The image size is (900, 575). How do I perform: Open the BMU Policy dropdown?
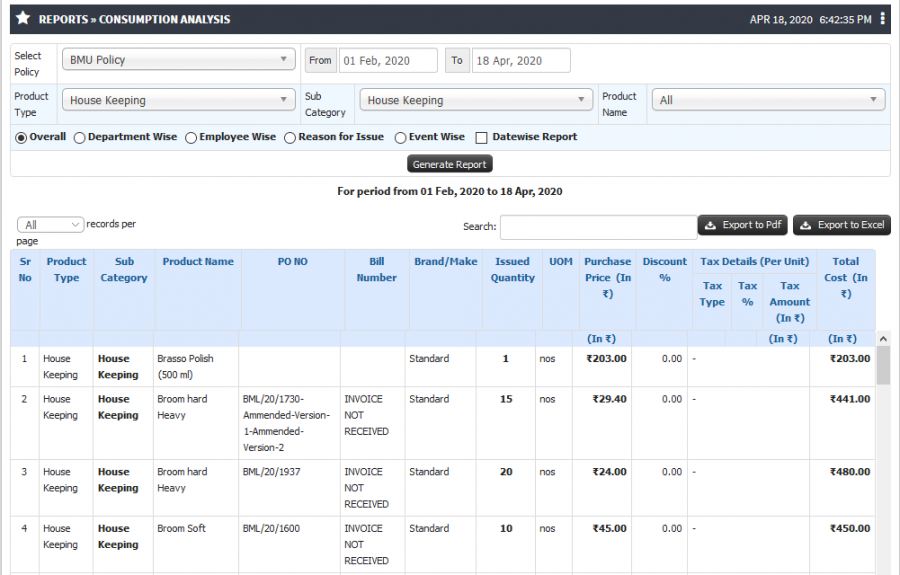coord(179,59)
